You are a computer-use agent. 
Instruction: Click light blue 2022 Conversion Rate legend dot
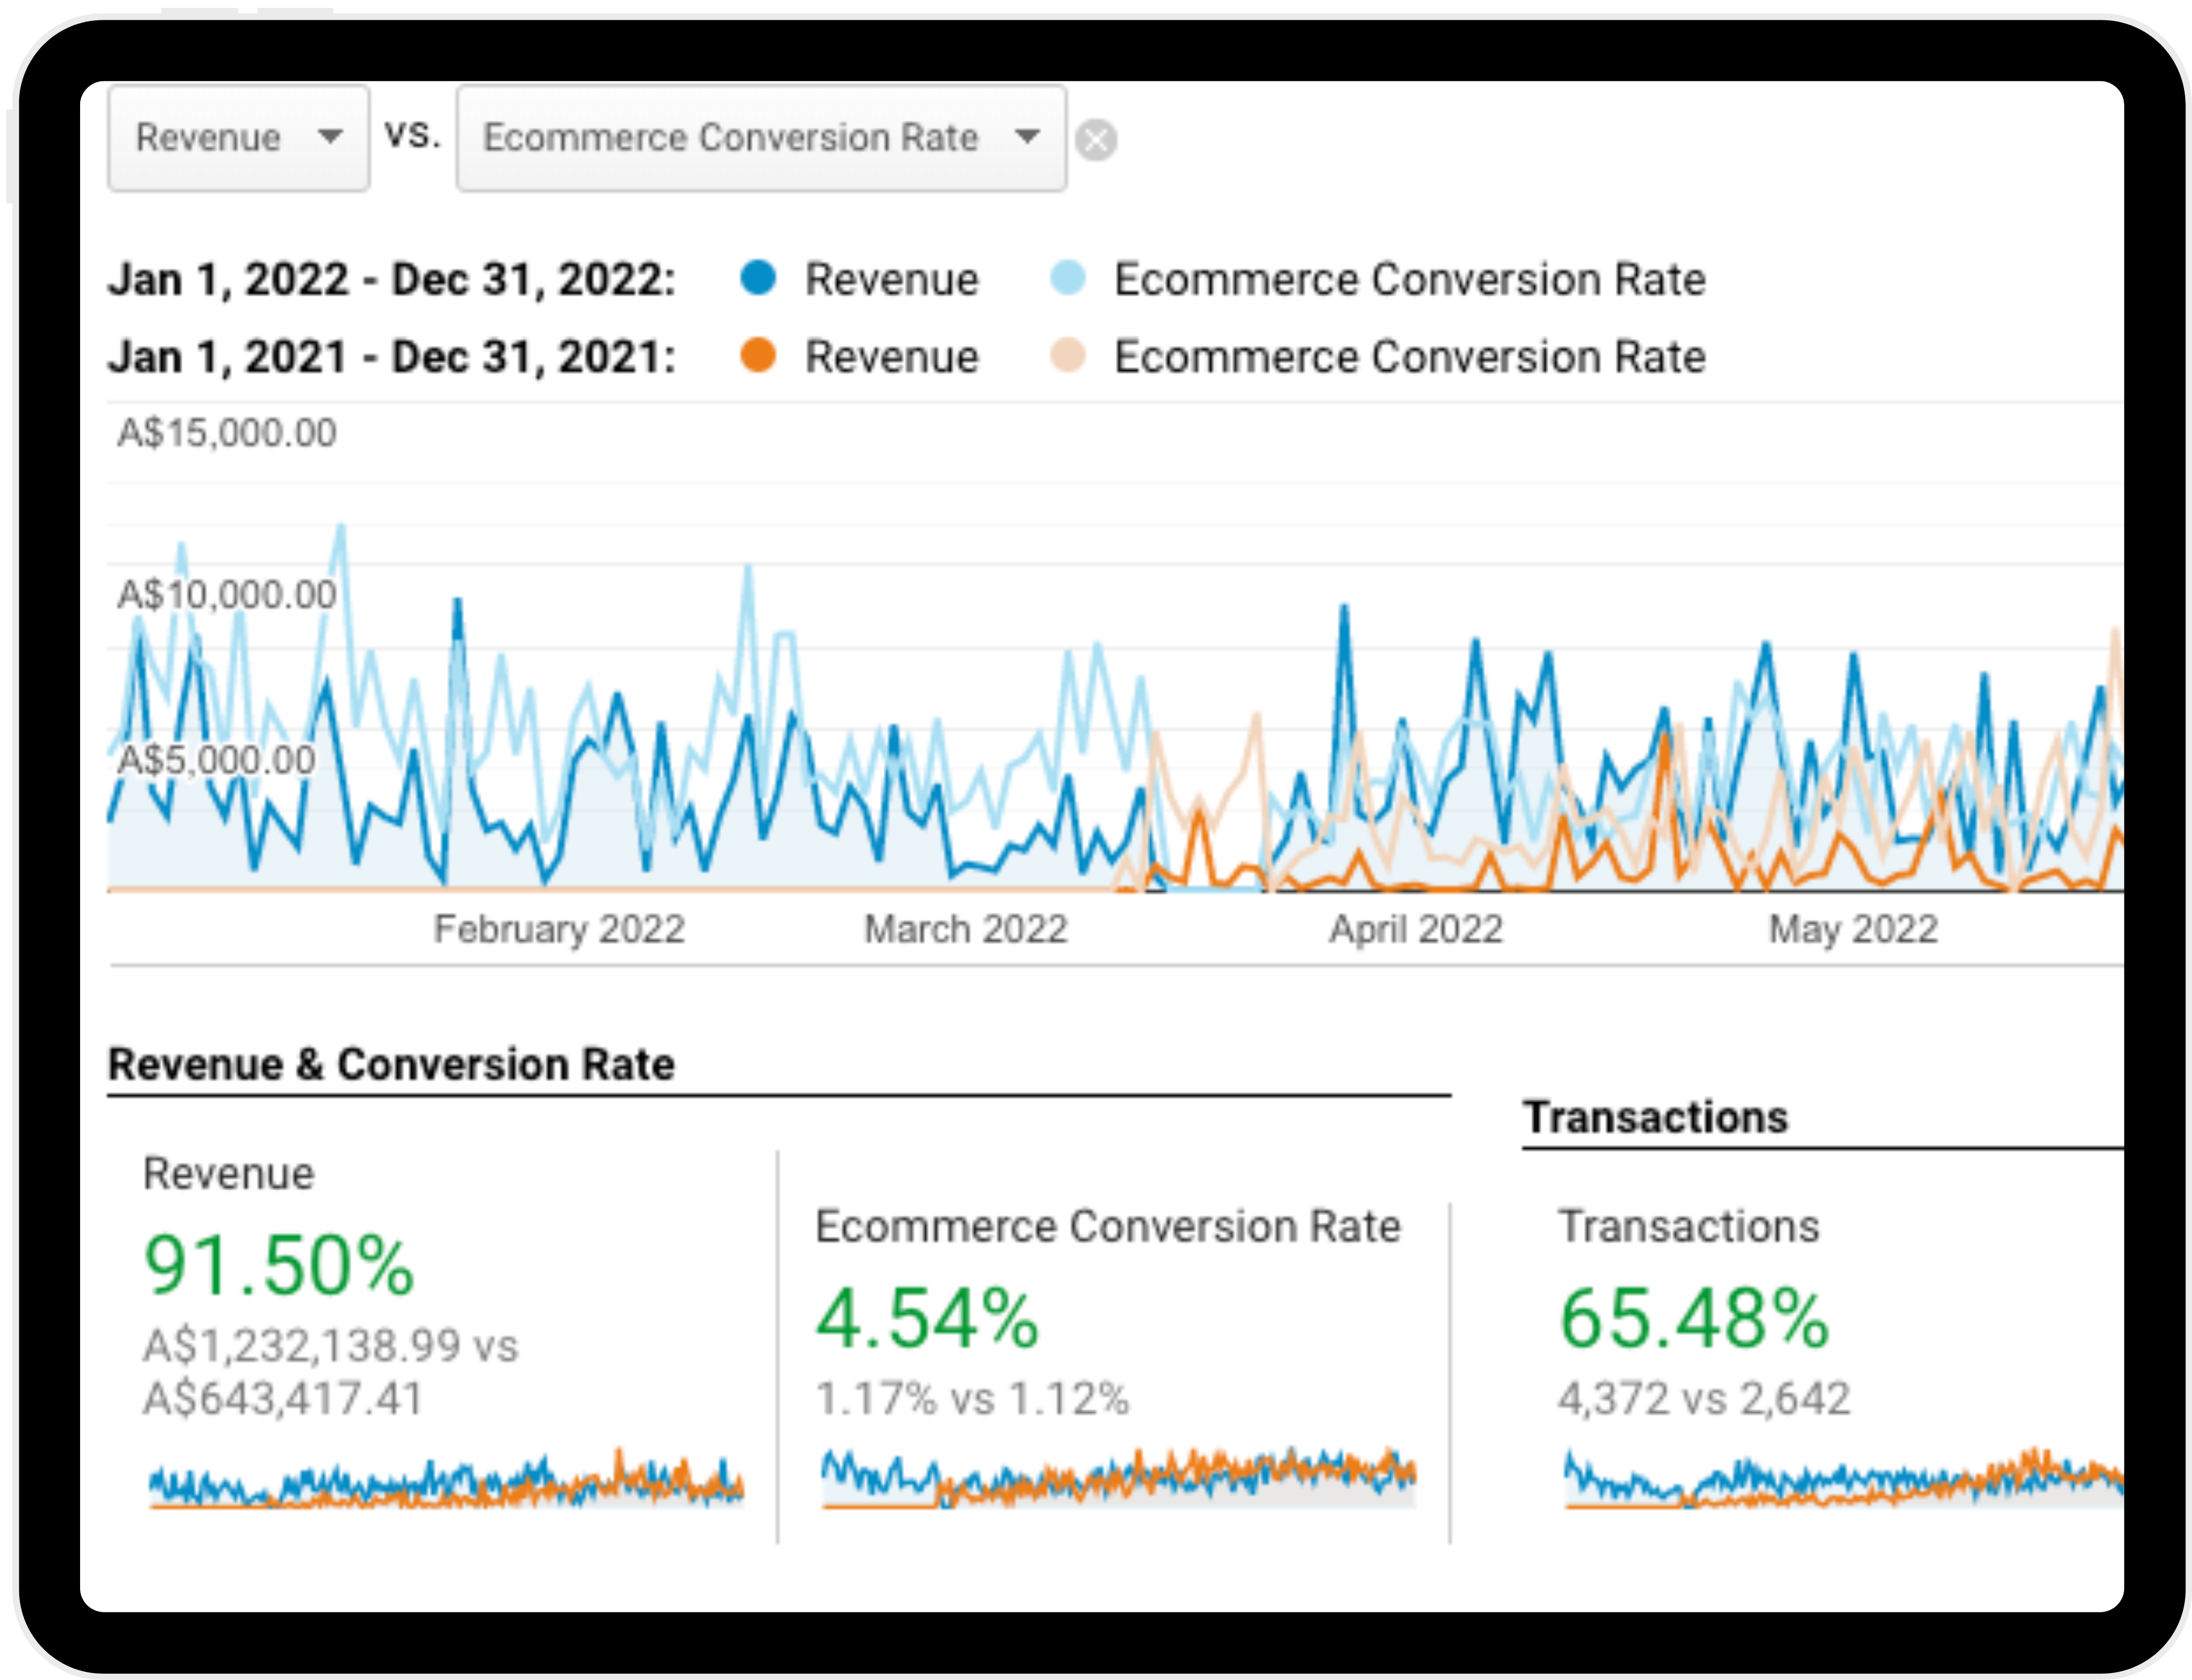point(1068,277)
